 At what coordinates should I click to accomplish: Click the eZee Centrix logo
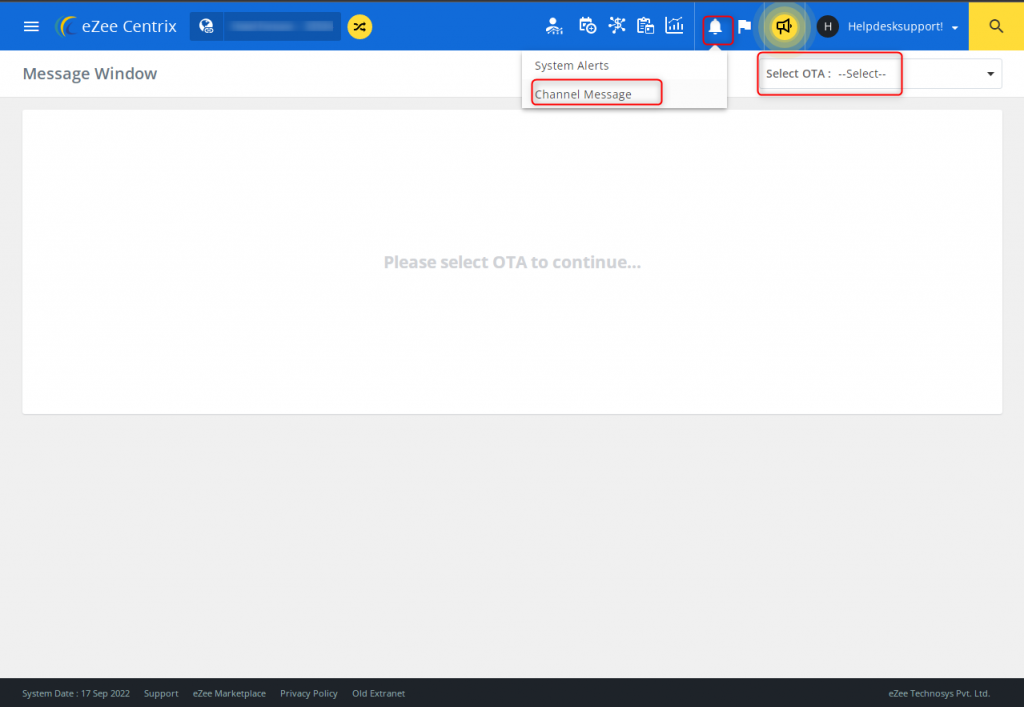[x=116, y=27]
